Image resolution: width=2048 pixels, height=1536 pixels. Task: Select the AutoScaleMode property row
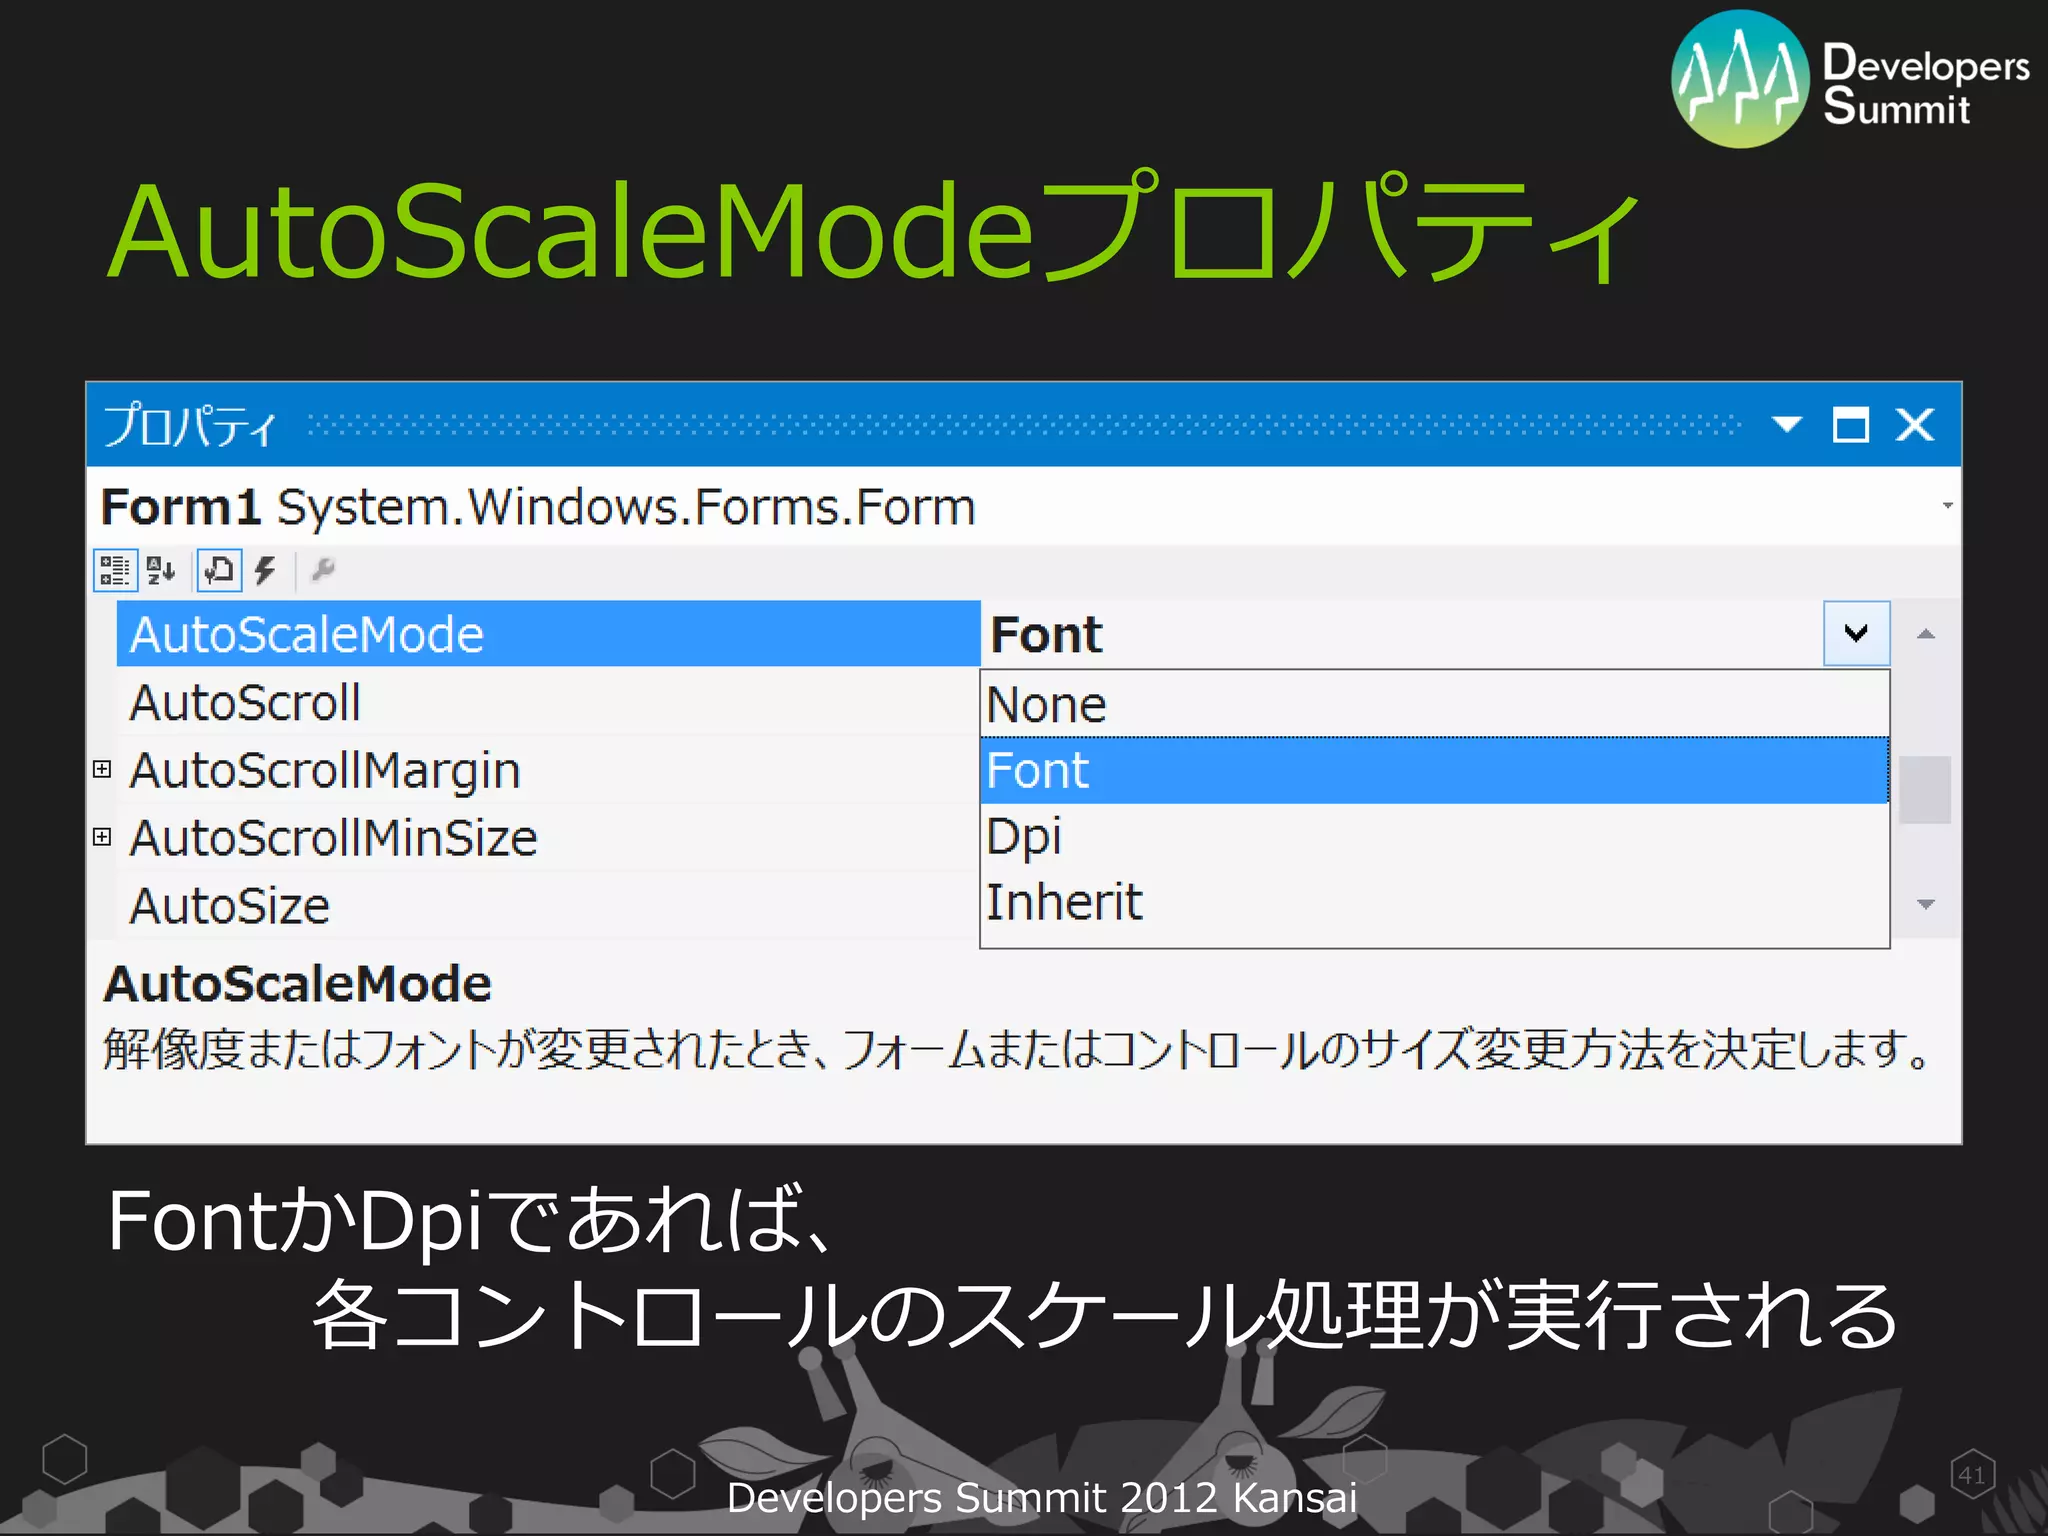point(548,634)
